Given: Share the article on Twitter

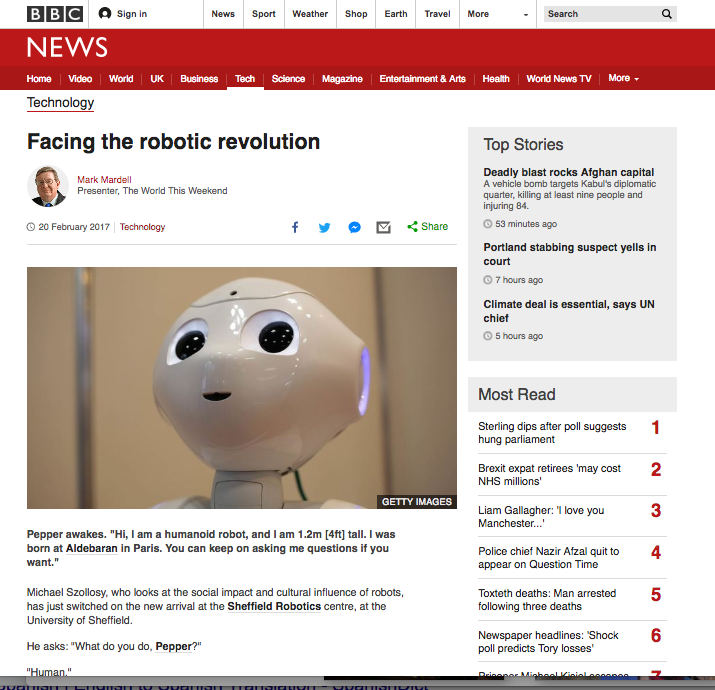Looking at the screenshot, I should (x=324, y=227).
